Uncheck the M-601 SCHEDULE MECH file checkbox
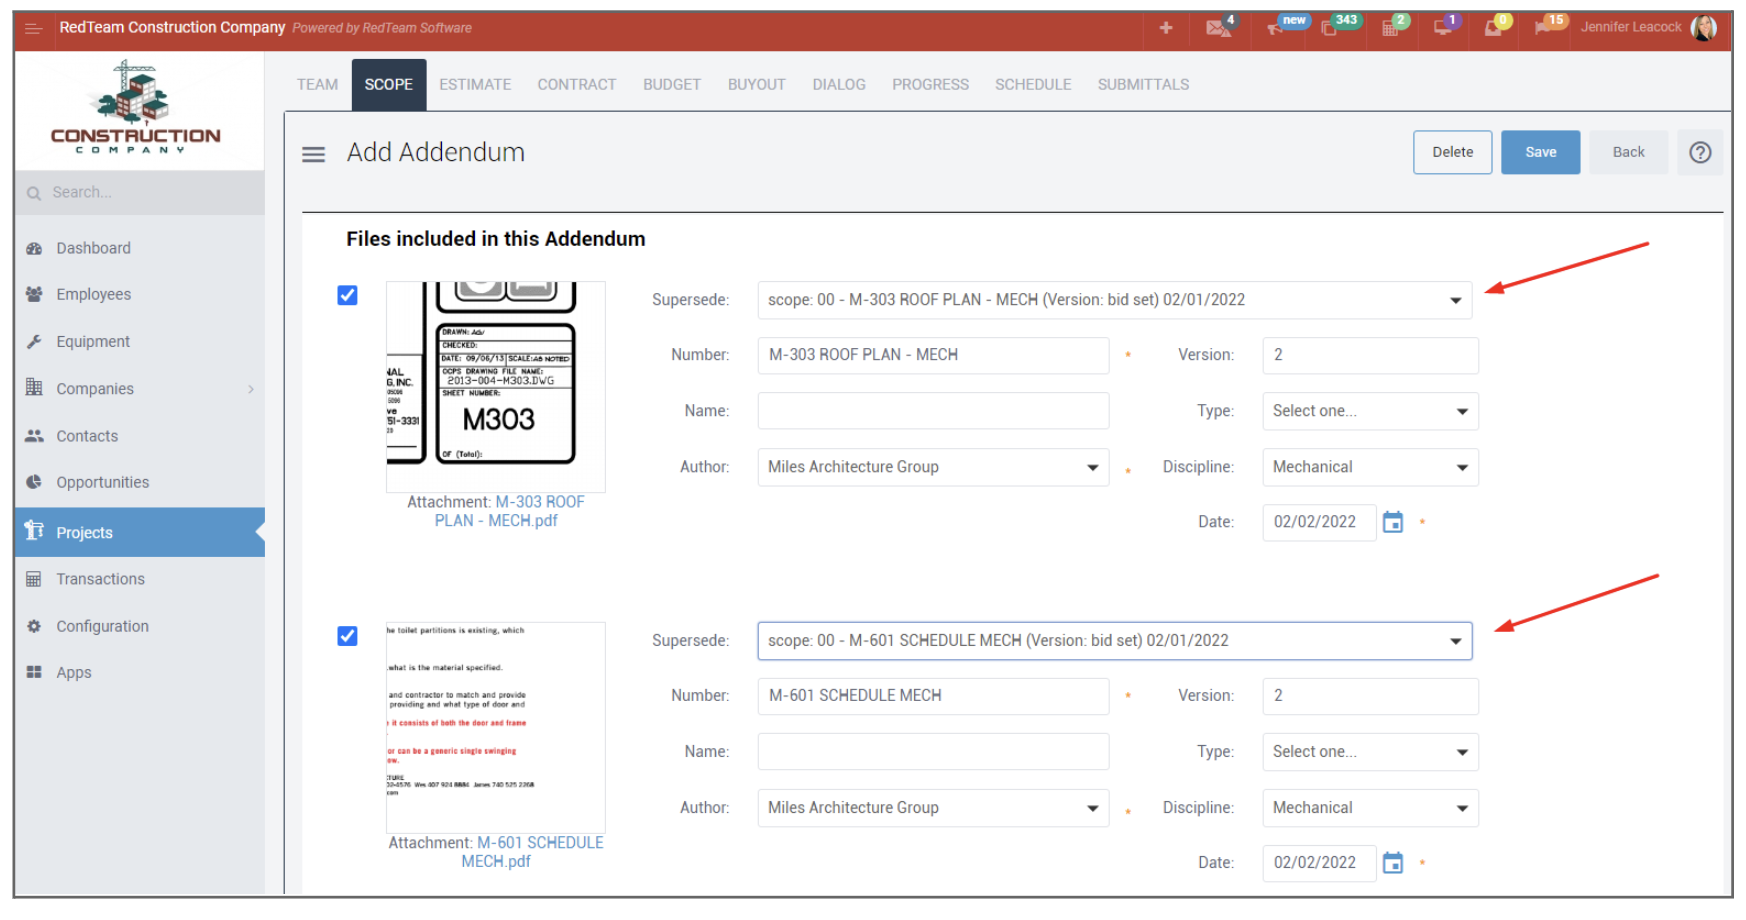 (347, 636)
